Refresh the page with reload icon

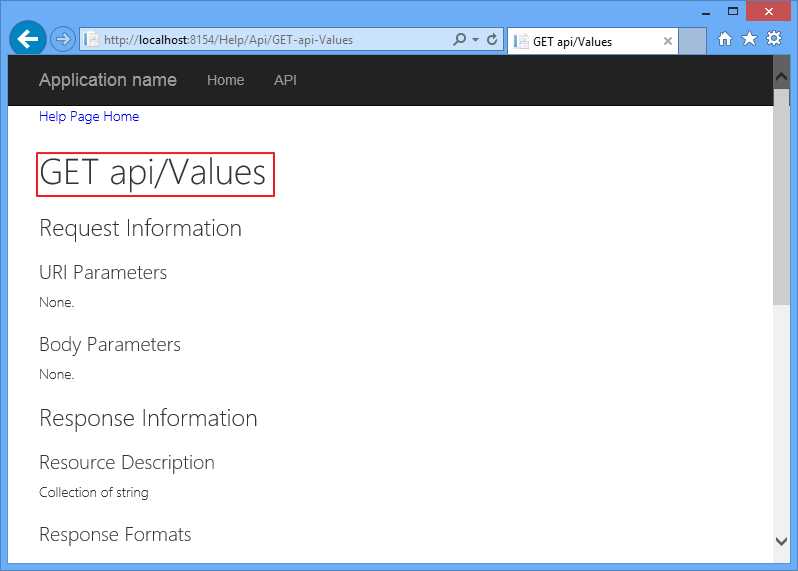click(492, 39)
